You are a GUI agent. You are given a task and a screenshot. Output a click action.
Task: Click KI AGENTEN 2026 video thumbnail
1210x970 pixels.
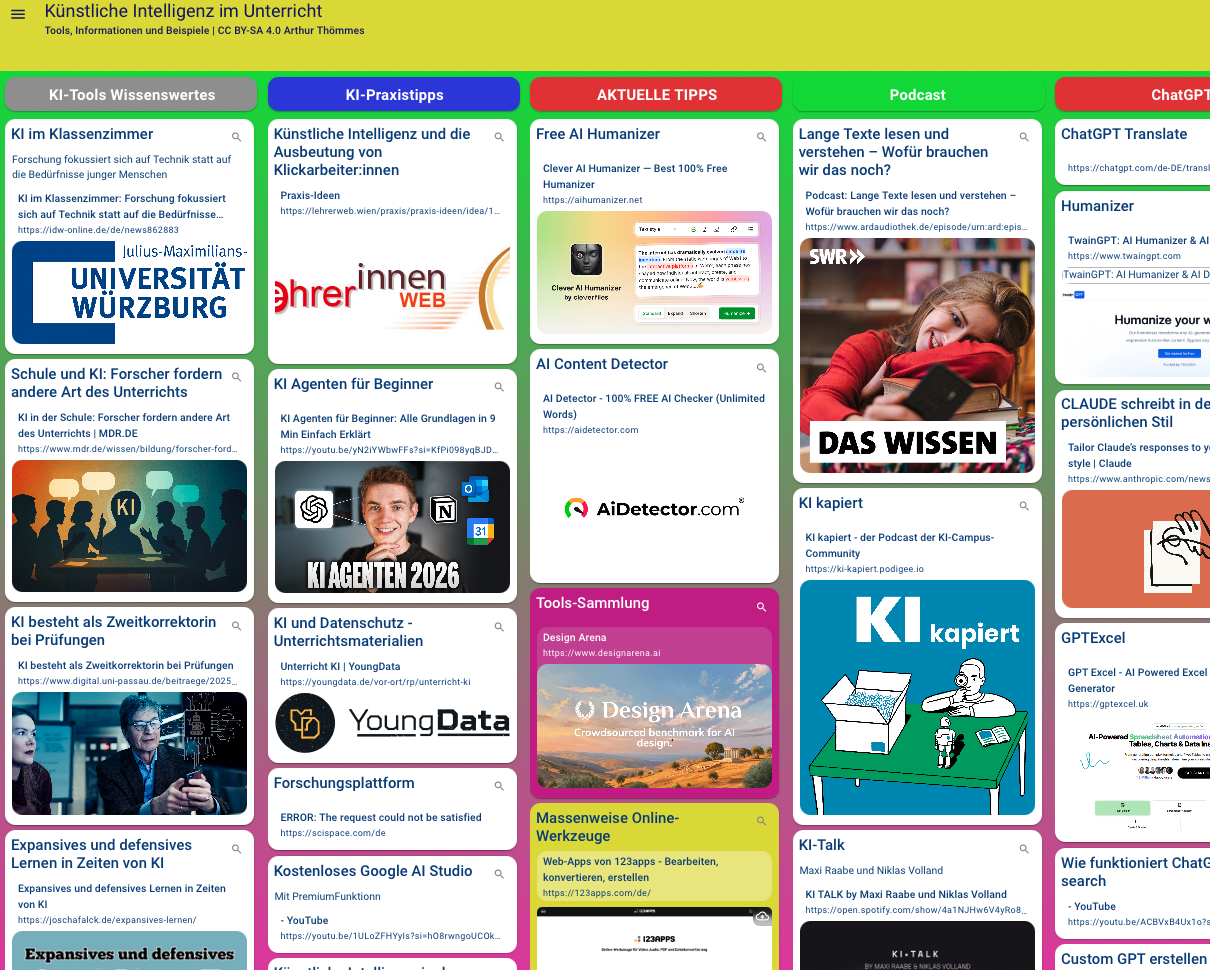(392, 527)
